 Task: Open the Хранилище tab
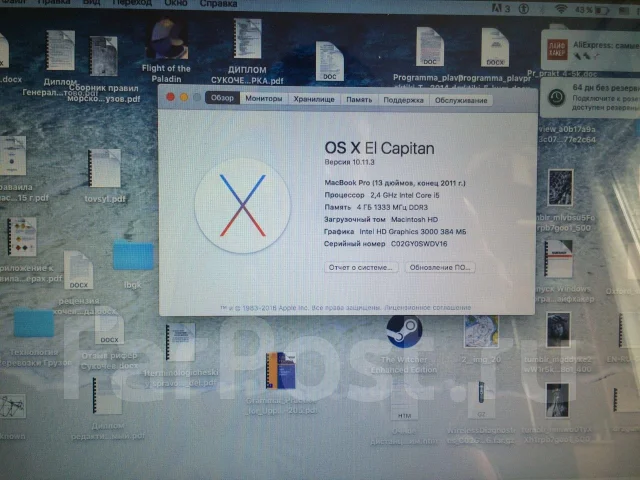tap(314, 99)
